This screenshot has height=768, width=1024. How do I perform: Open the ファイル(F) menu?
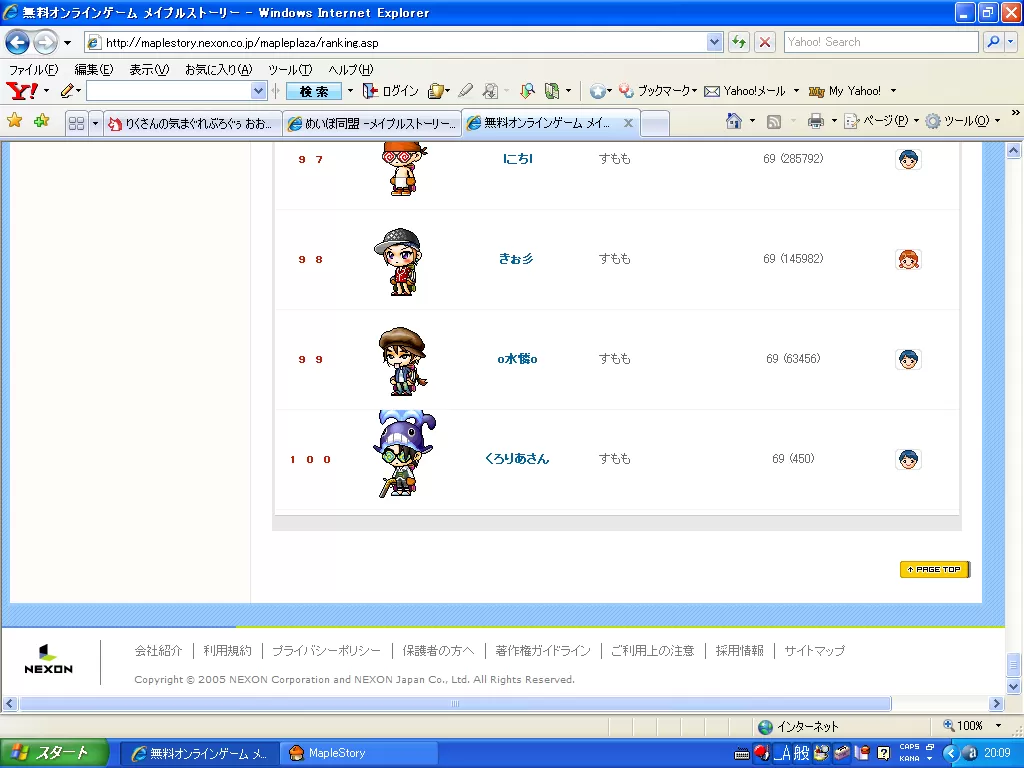click(x=33, y=69)
